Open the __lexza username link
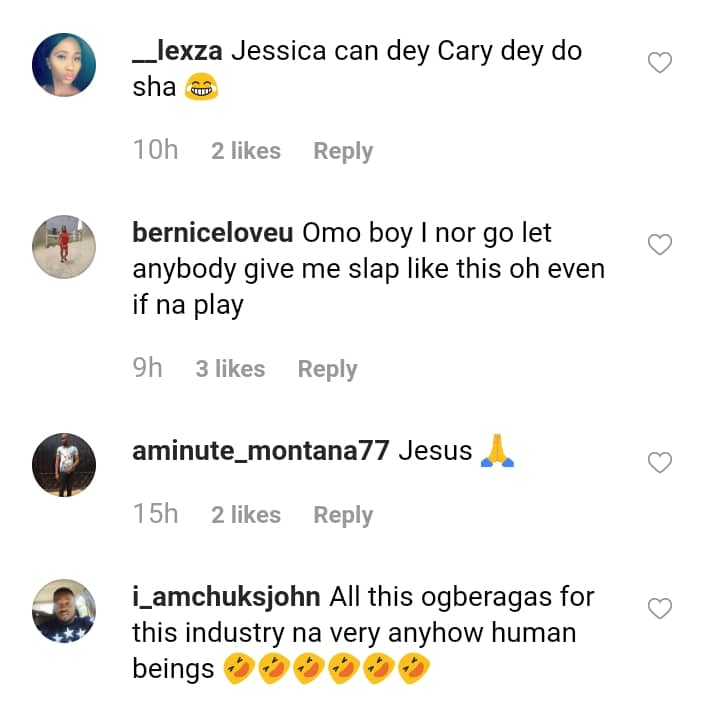Screen dimensions: 720x720 (177, 52)
